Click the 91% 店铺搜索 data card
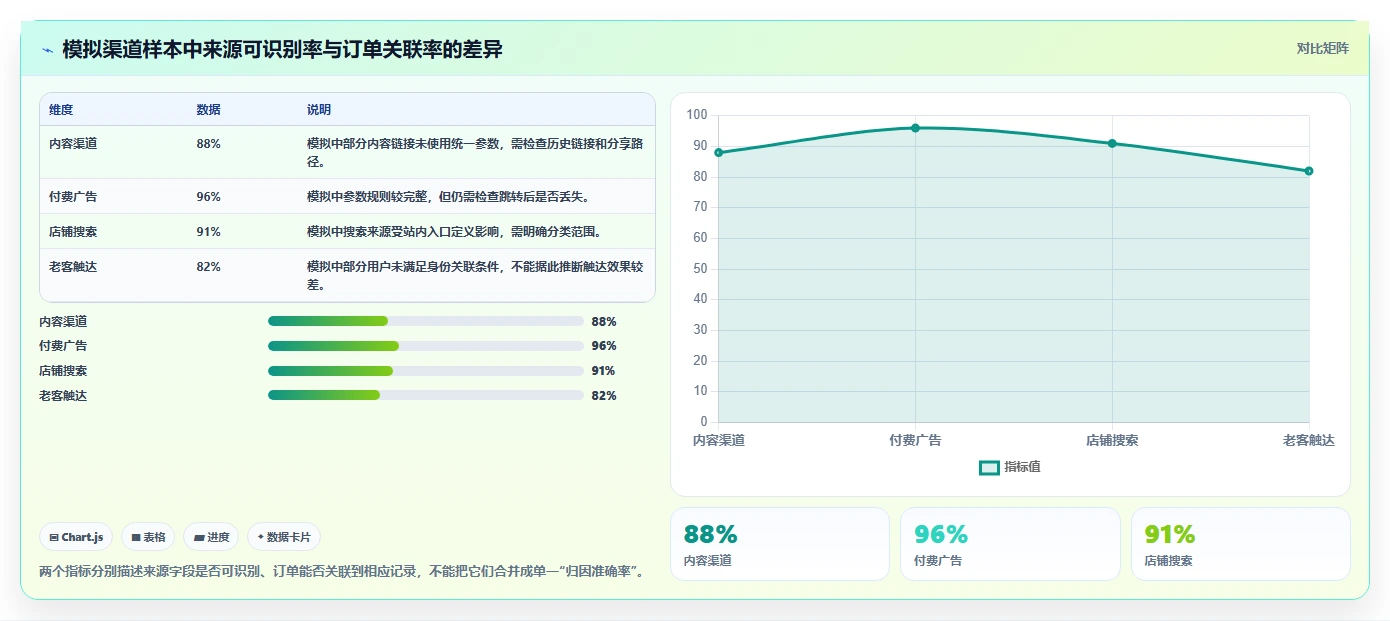The width and height of the screenshot is (1390, 621). (1240, 544)
